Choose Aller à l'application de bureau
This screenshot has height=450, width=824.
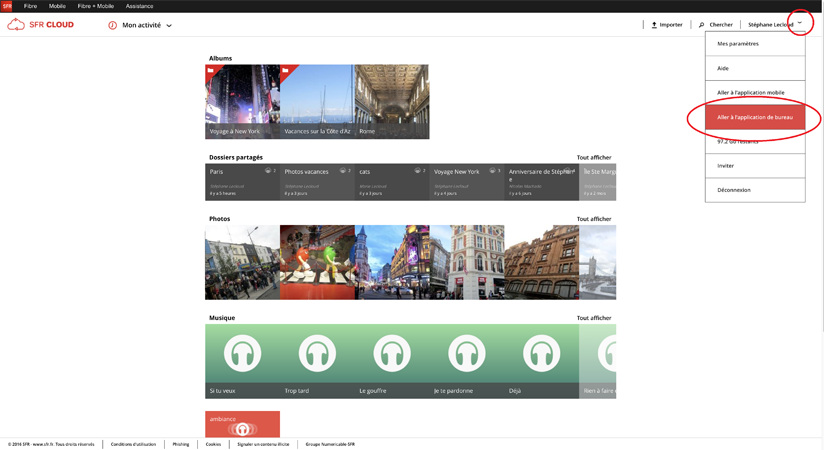click(755, 117)
